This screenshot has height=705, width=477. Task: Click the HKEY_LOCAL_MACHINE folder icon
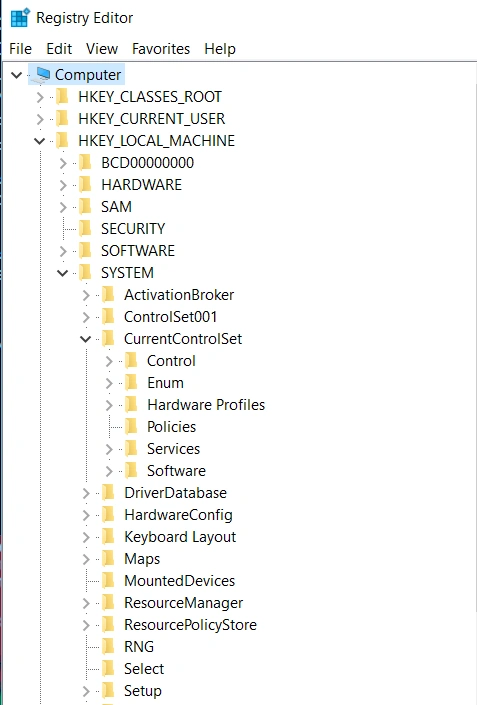62,140
